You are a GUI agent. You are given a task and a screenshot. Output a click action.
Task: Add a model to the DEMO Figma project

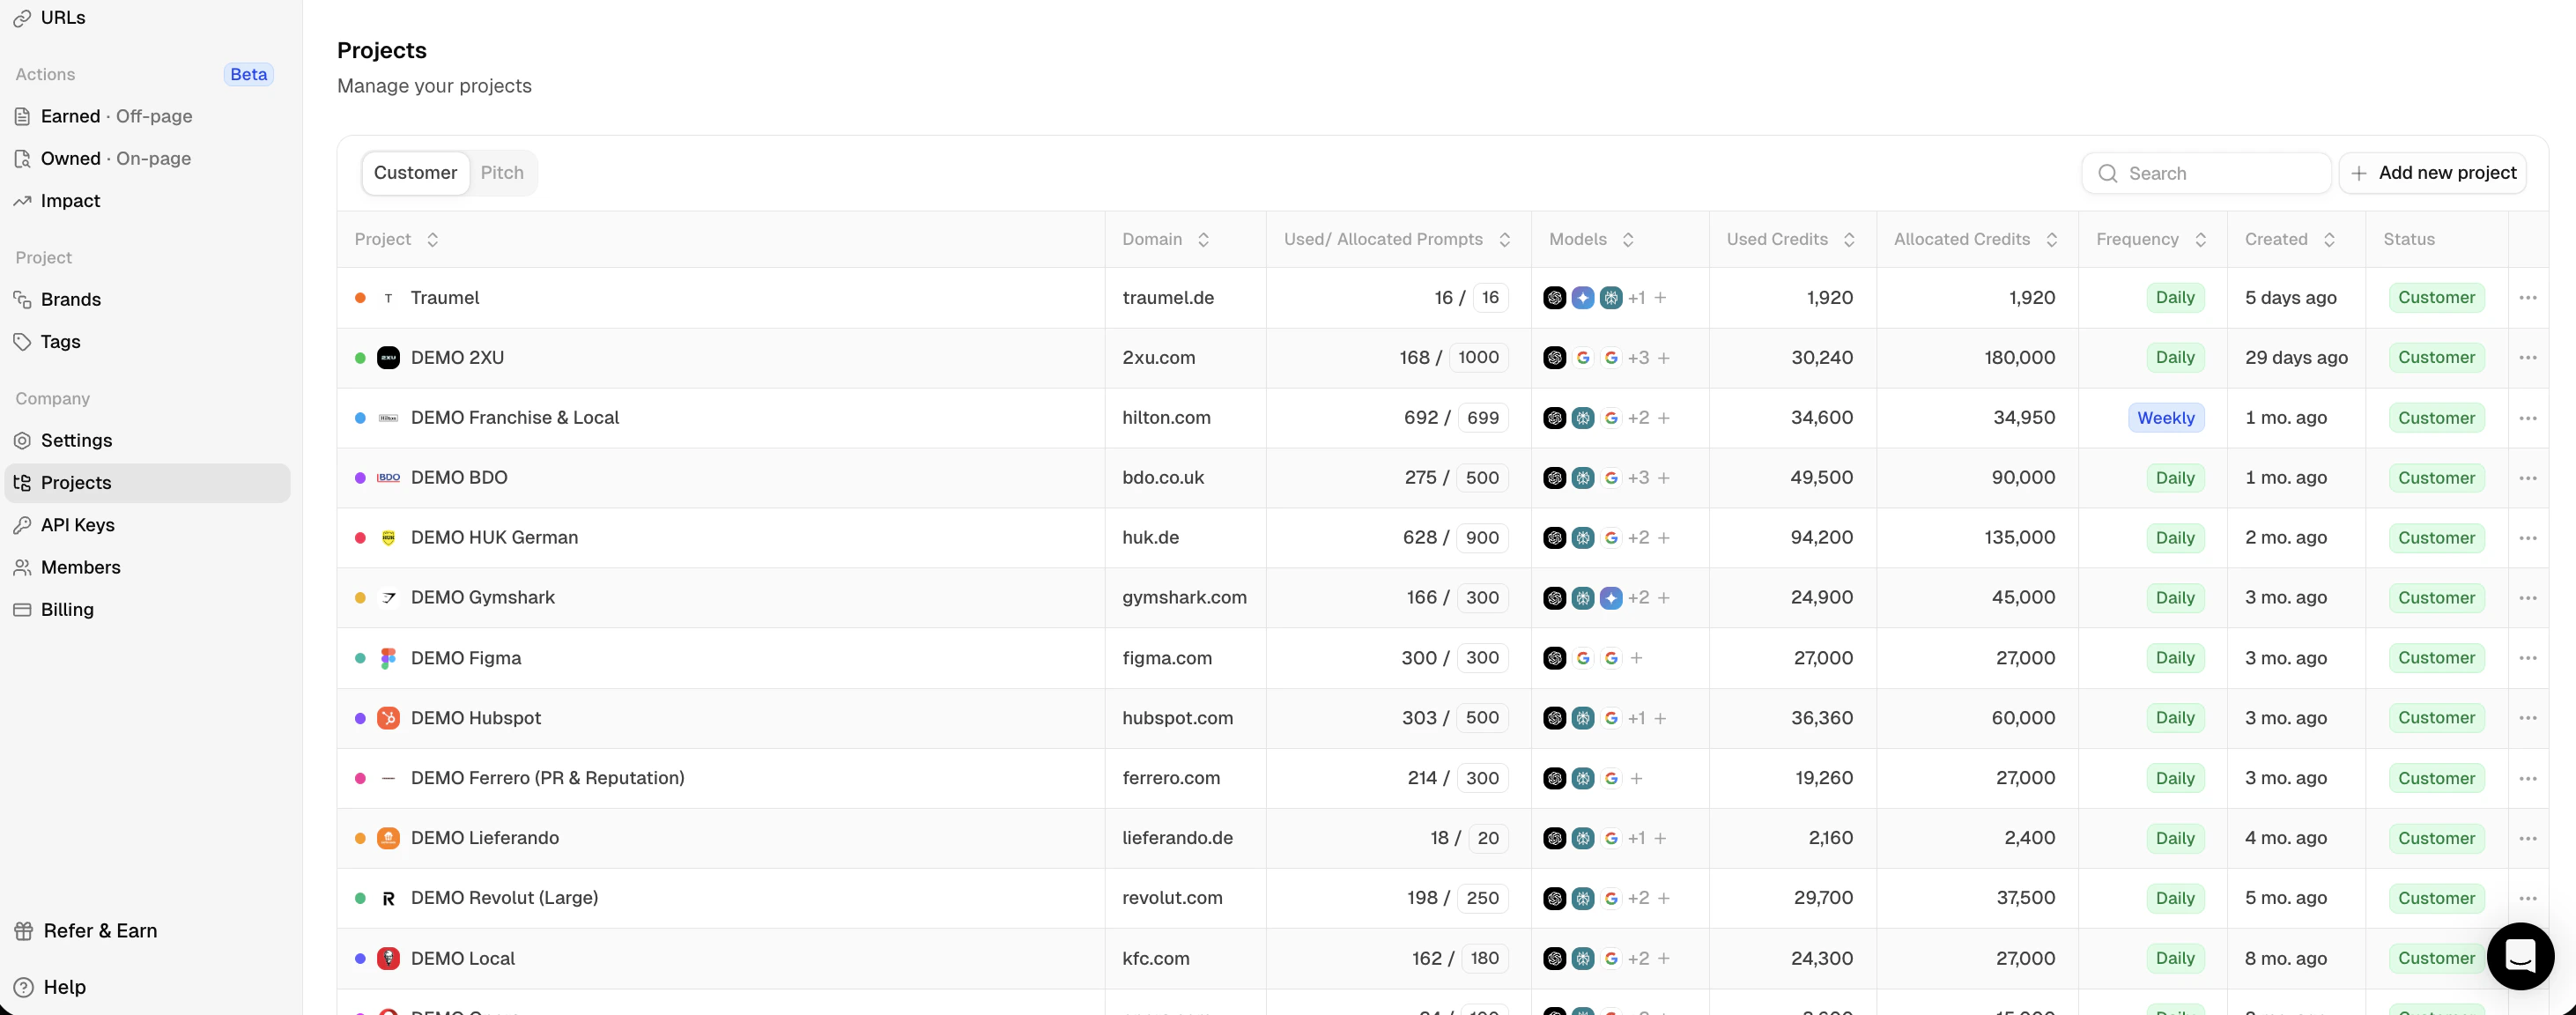(1636, 658)
